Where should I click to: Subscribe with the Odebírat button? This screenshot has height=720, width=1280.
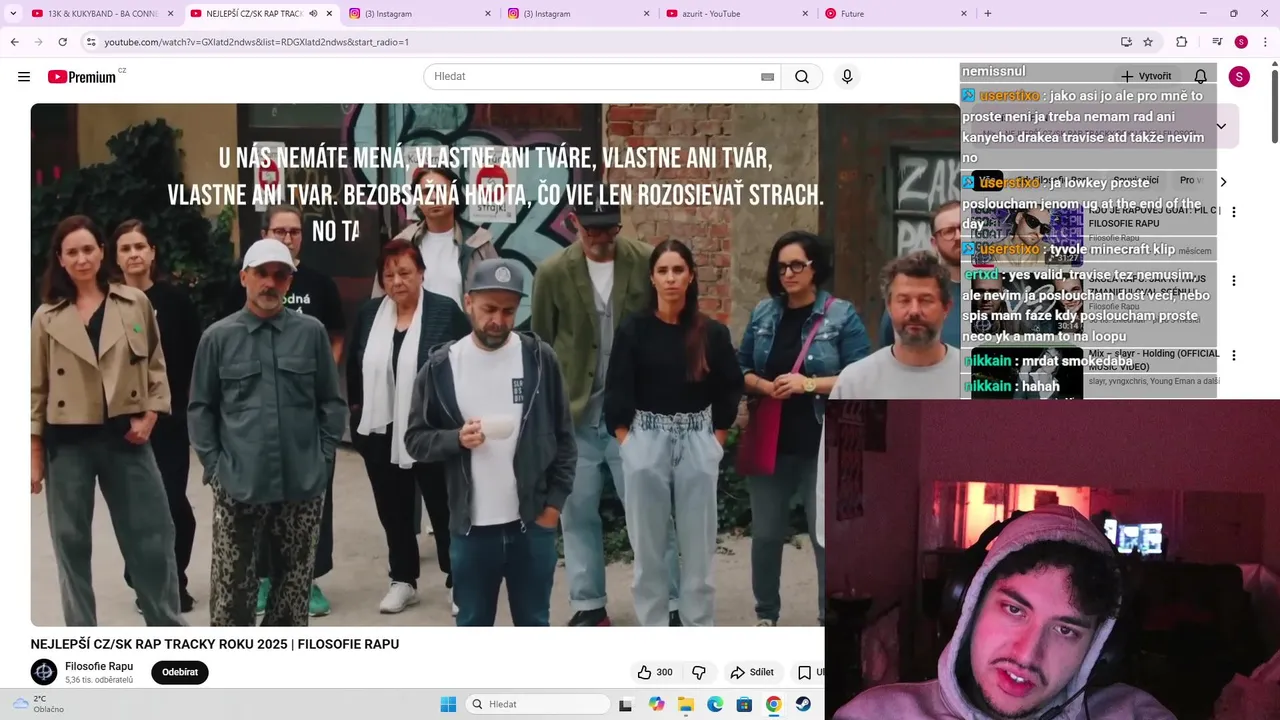(180, 672)
